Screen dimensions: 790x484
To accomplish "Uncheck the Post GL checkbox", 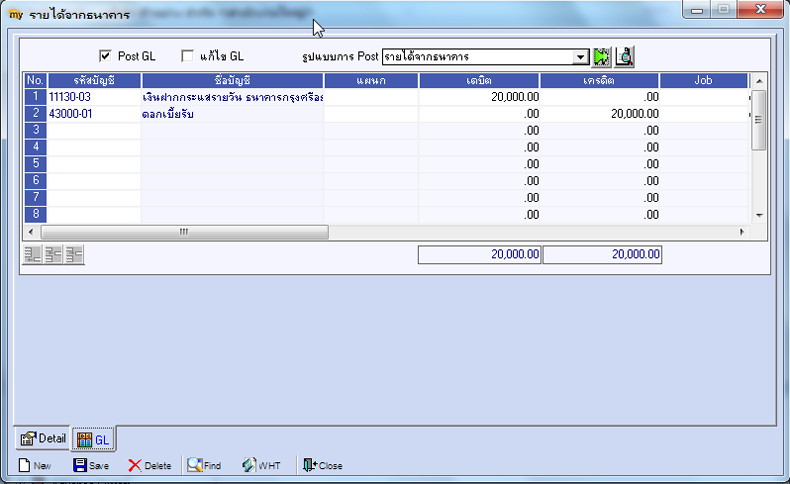I will tap(105, 56).
